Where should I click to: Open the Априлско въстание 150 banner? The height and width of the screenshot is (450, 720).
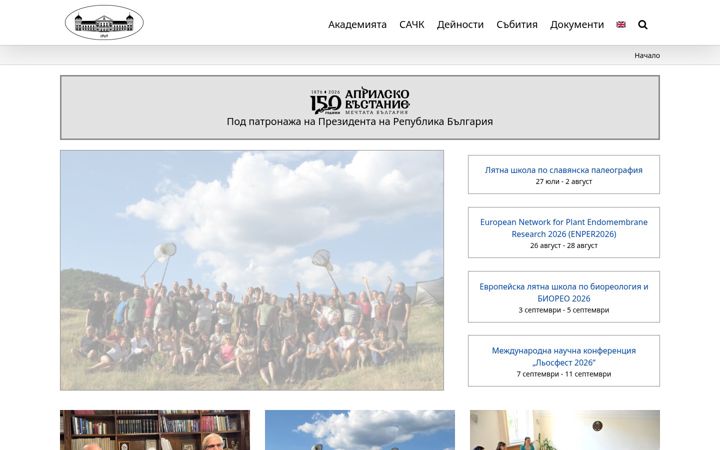360,101
